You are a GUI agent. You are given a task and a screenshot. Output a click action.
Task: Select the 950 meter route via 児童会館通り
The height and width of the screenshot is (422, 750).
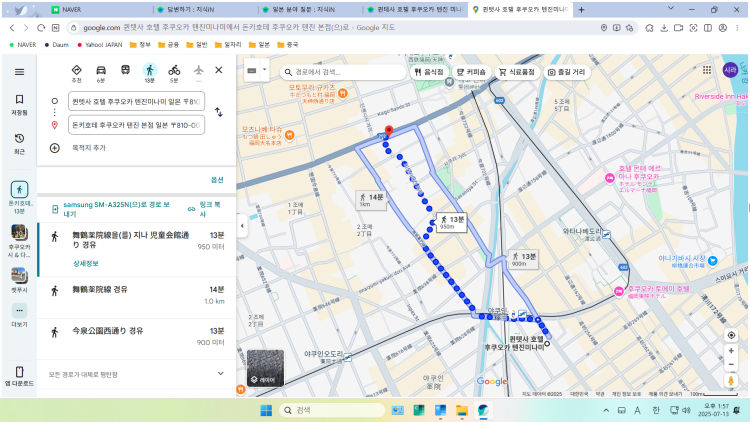coord(137,249)
